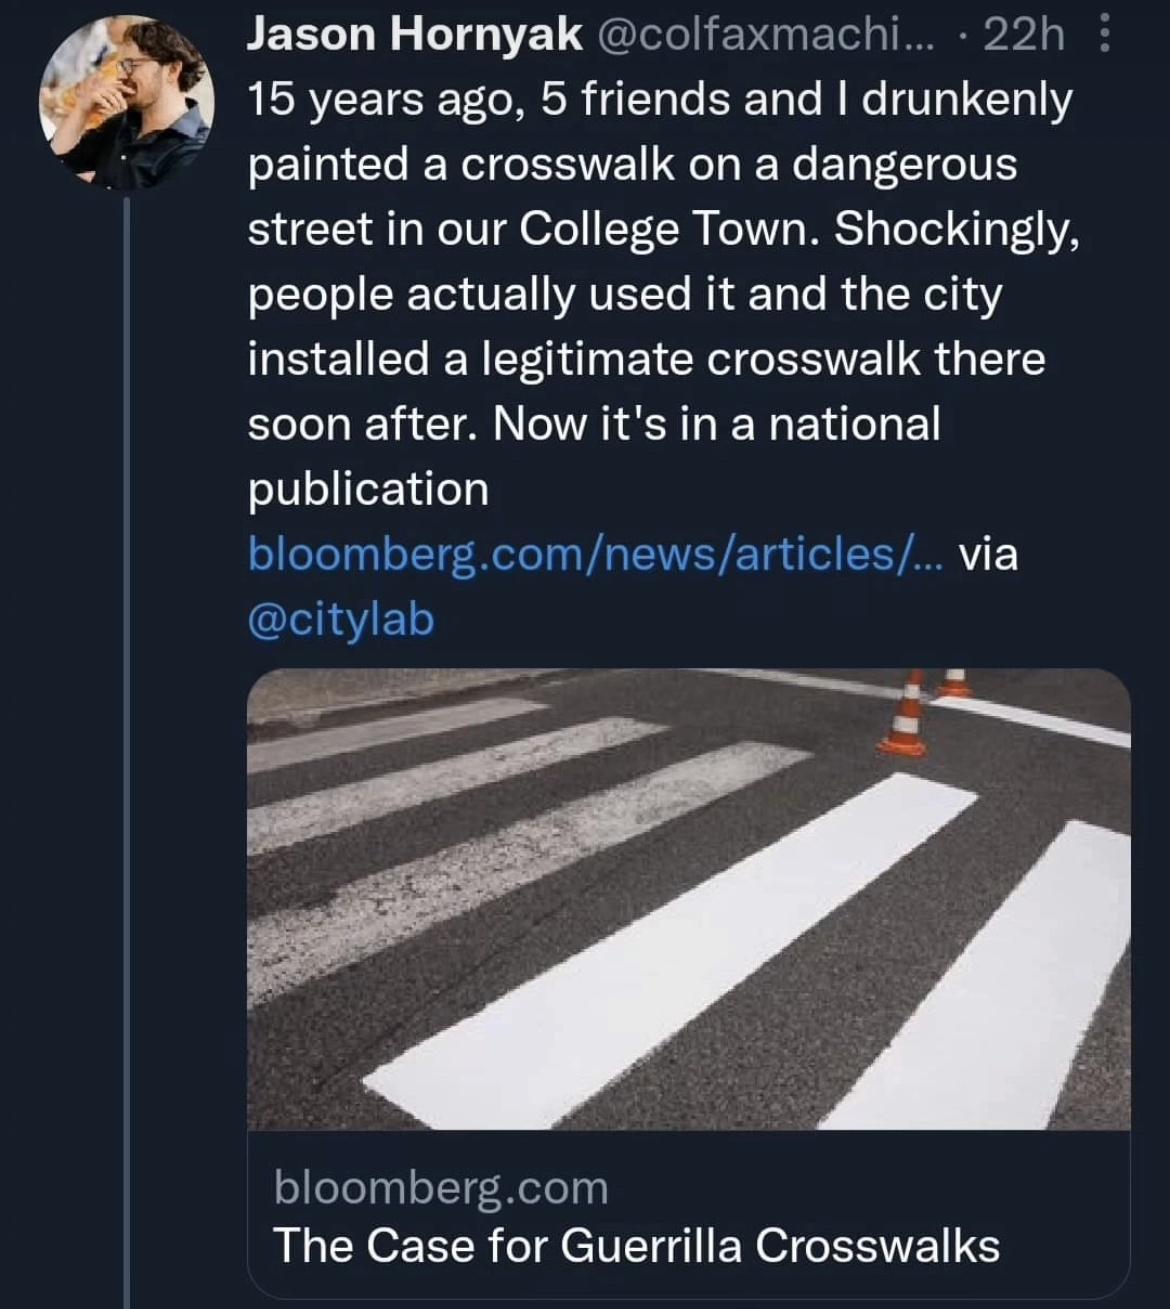Click the word 'via' after the Bloomberg link
The height and width of the screenshot is (1309, 1170).
[988, 553]
